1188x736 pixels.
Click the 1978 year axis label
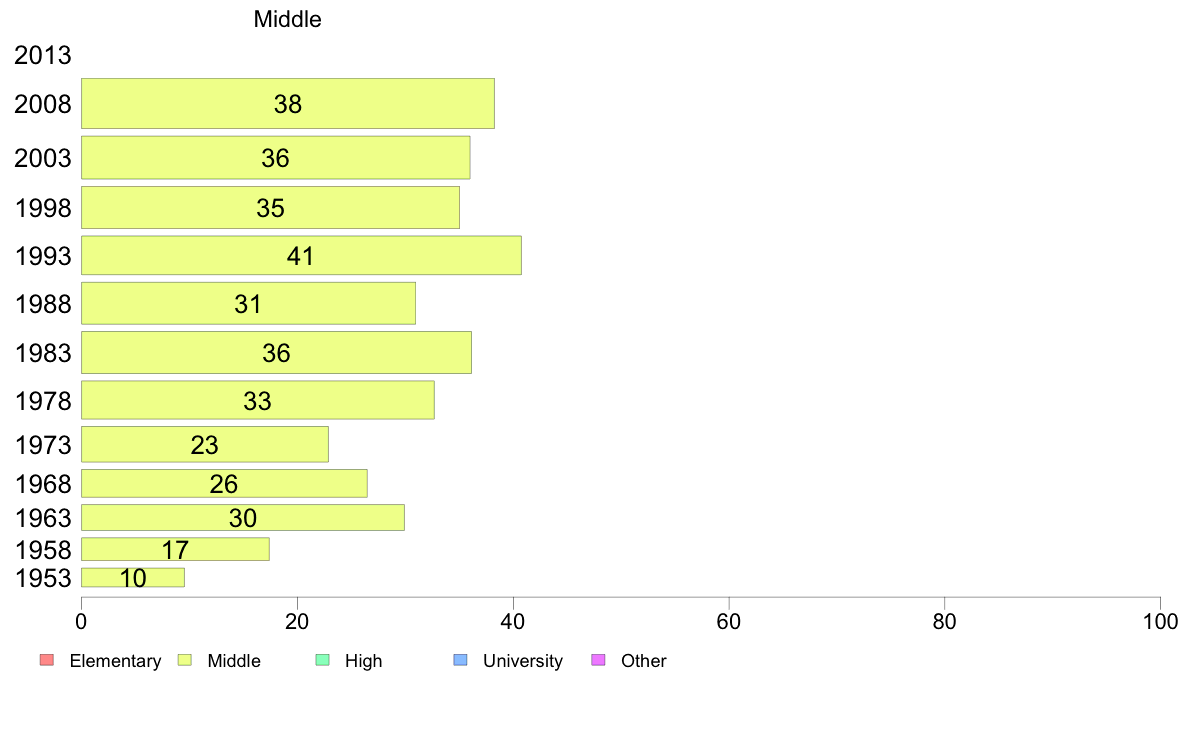point(42,401)
